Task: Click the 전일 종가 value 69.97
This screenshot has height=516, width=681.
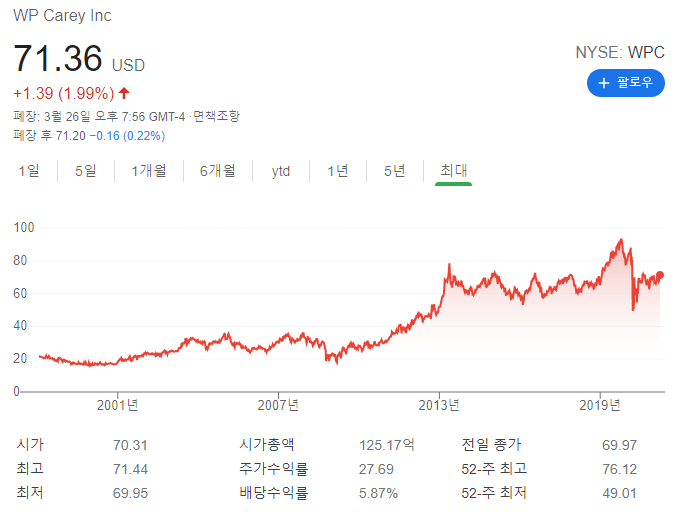Action: tap(619, 445)
